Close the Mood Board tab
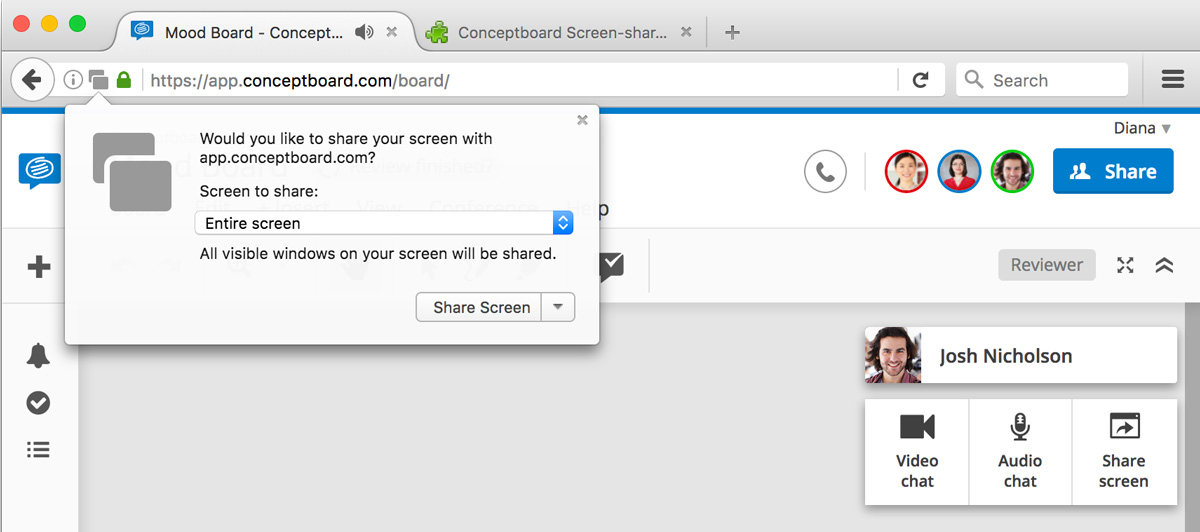The image size is (1200, 532). (392, 32)
